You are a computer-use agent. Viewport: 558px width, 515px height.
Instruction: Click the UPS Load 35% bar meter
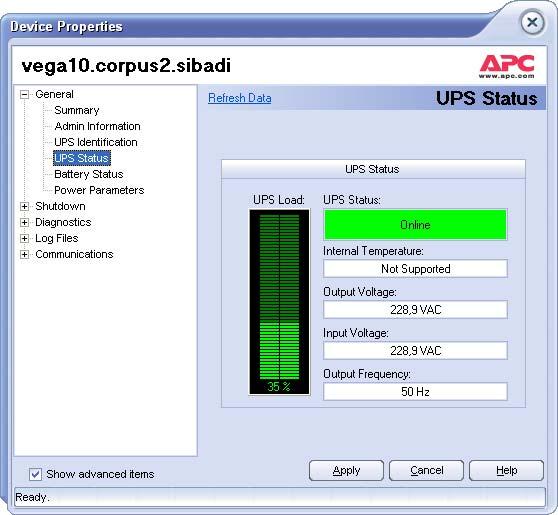[x=279, y=302]
